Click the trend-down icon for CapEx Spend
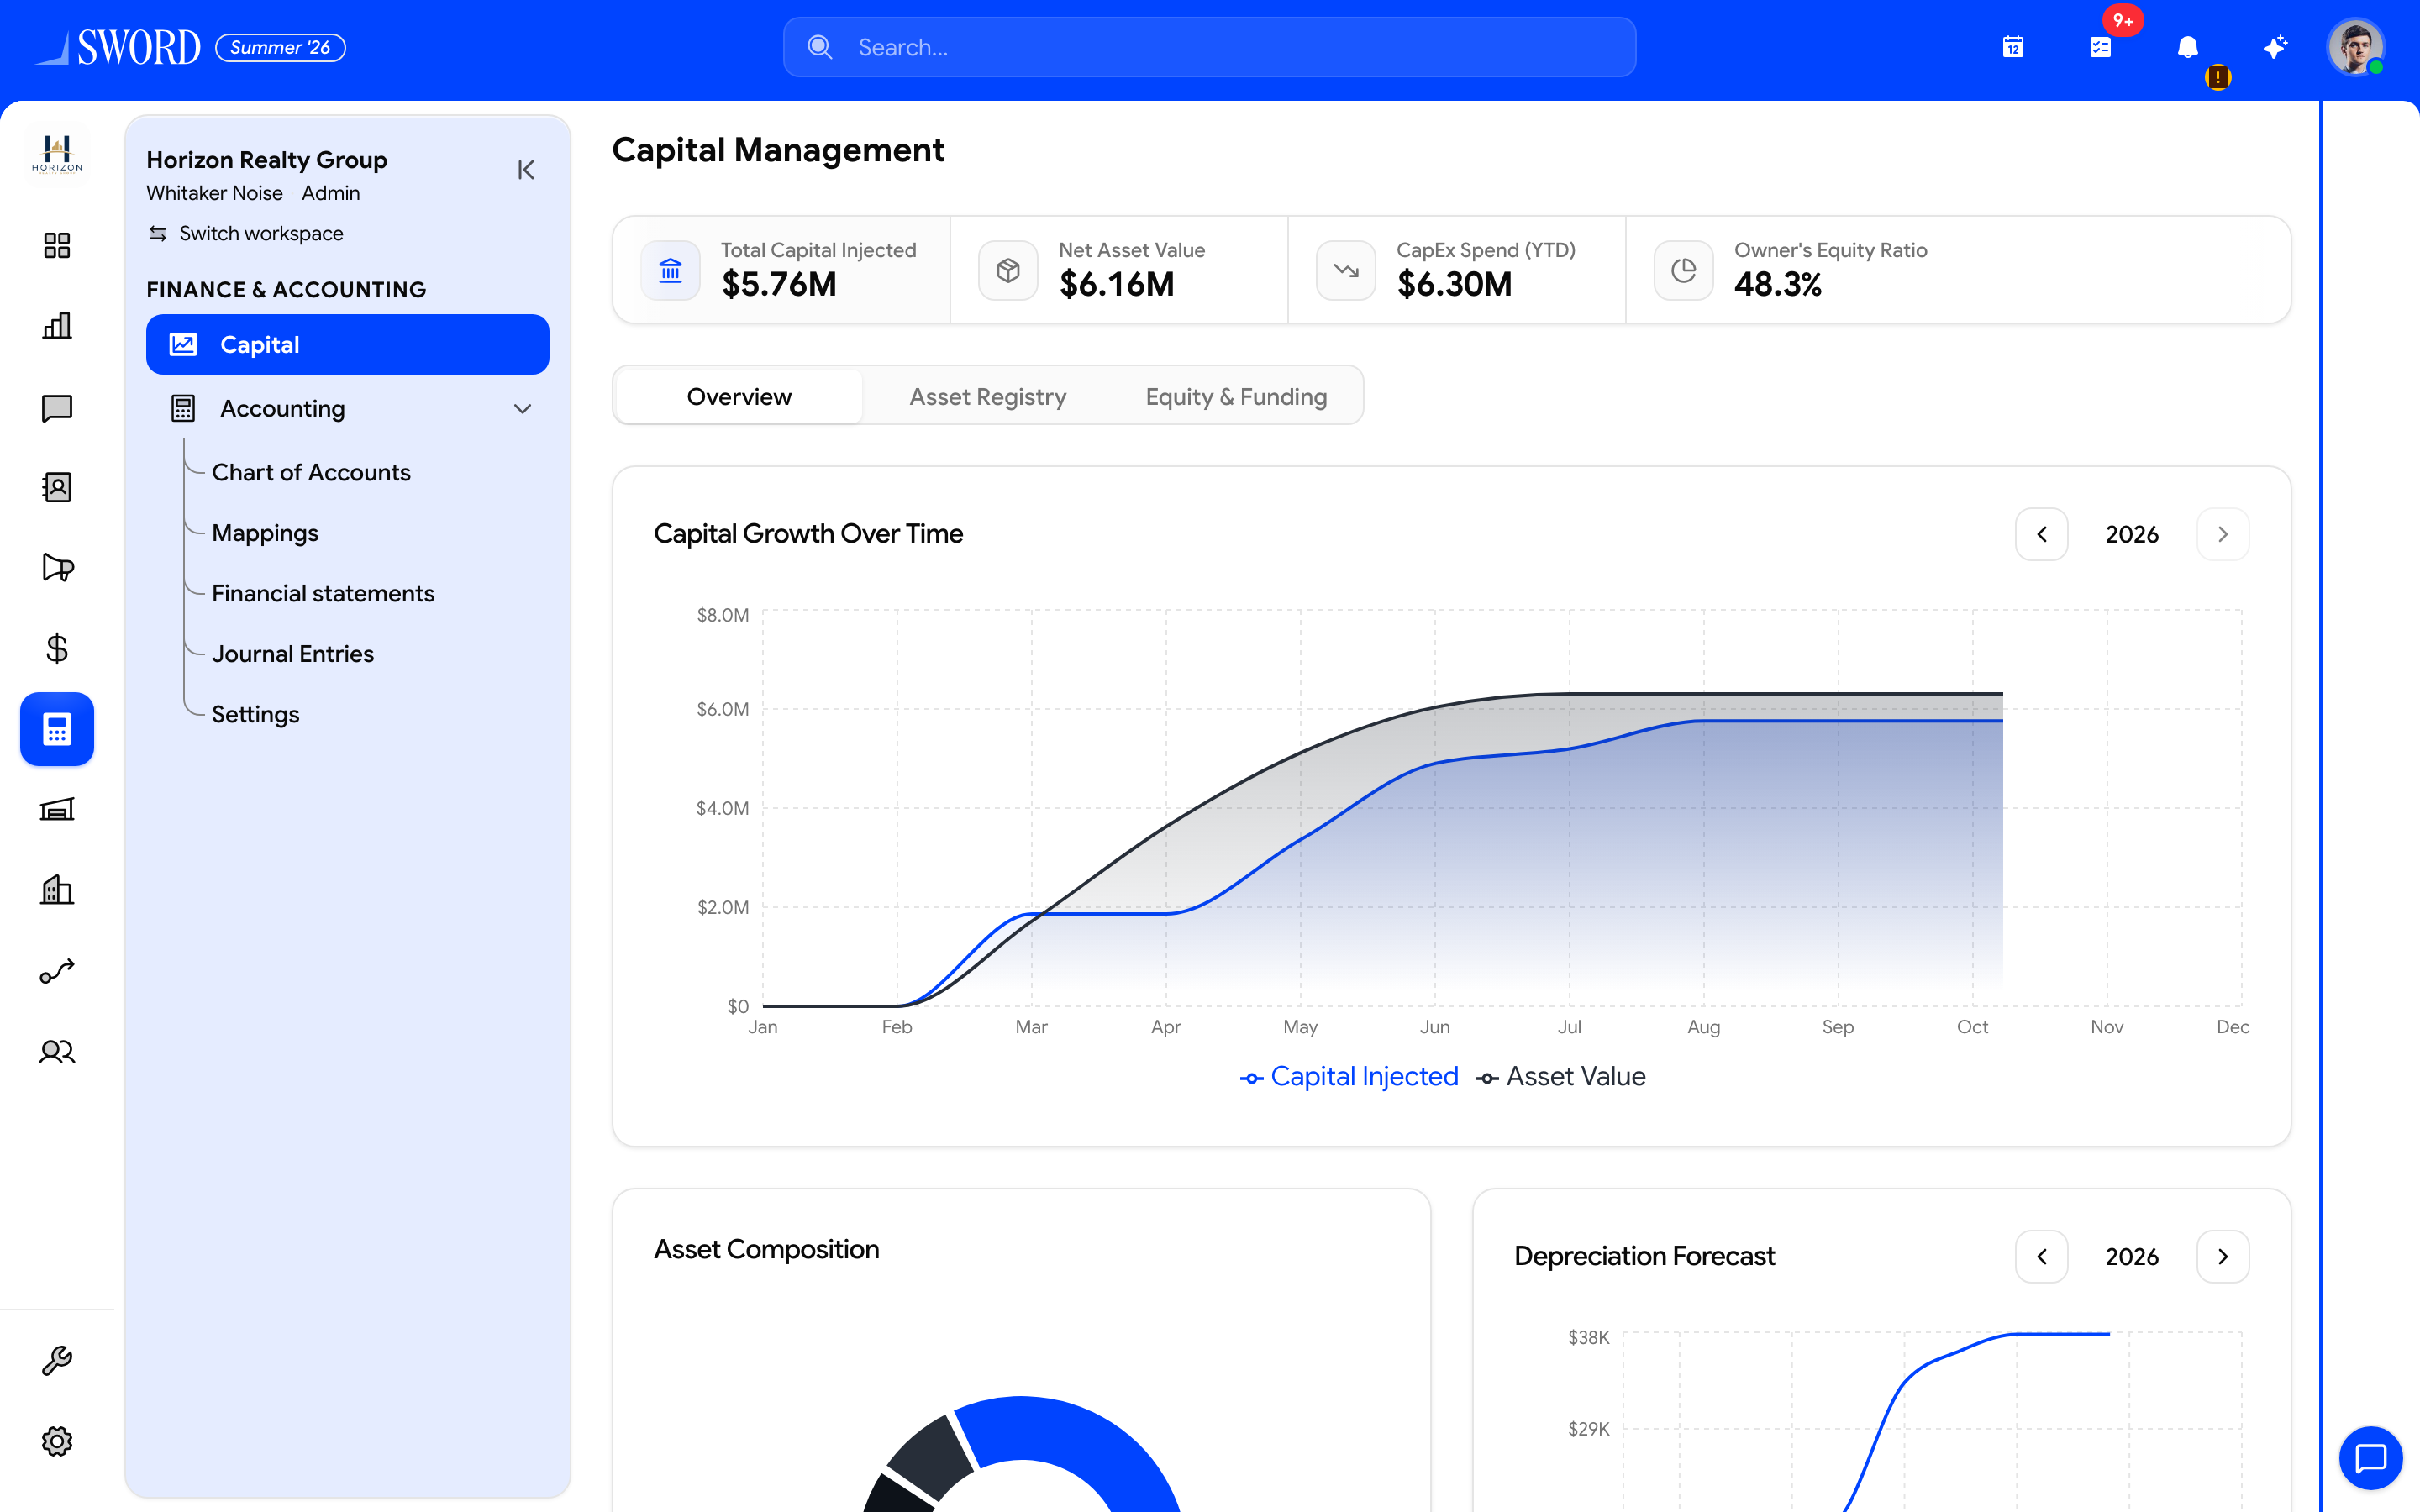This screenshot has width=2420, height=1512. [x=1346, y=270]
